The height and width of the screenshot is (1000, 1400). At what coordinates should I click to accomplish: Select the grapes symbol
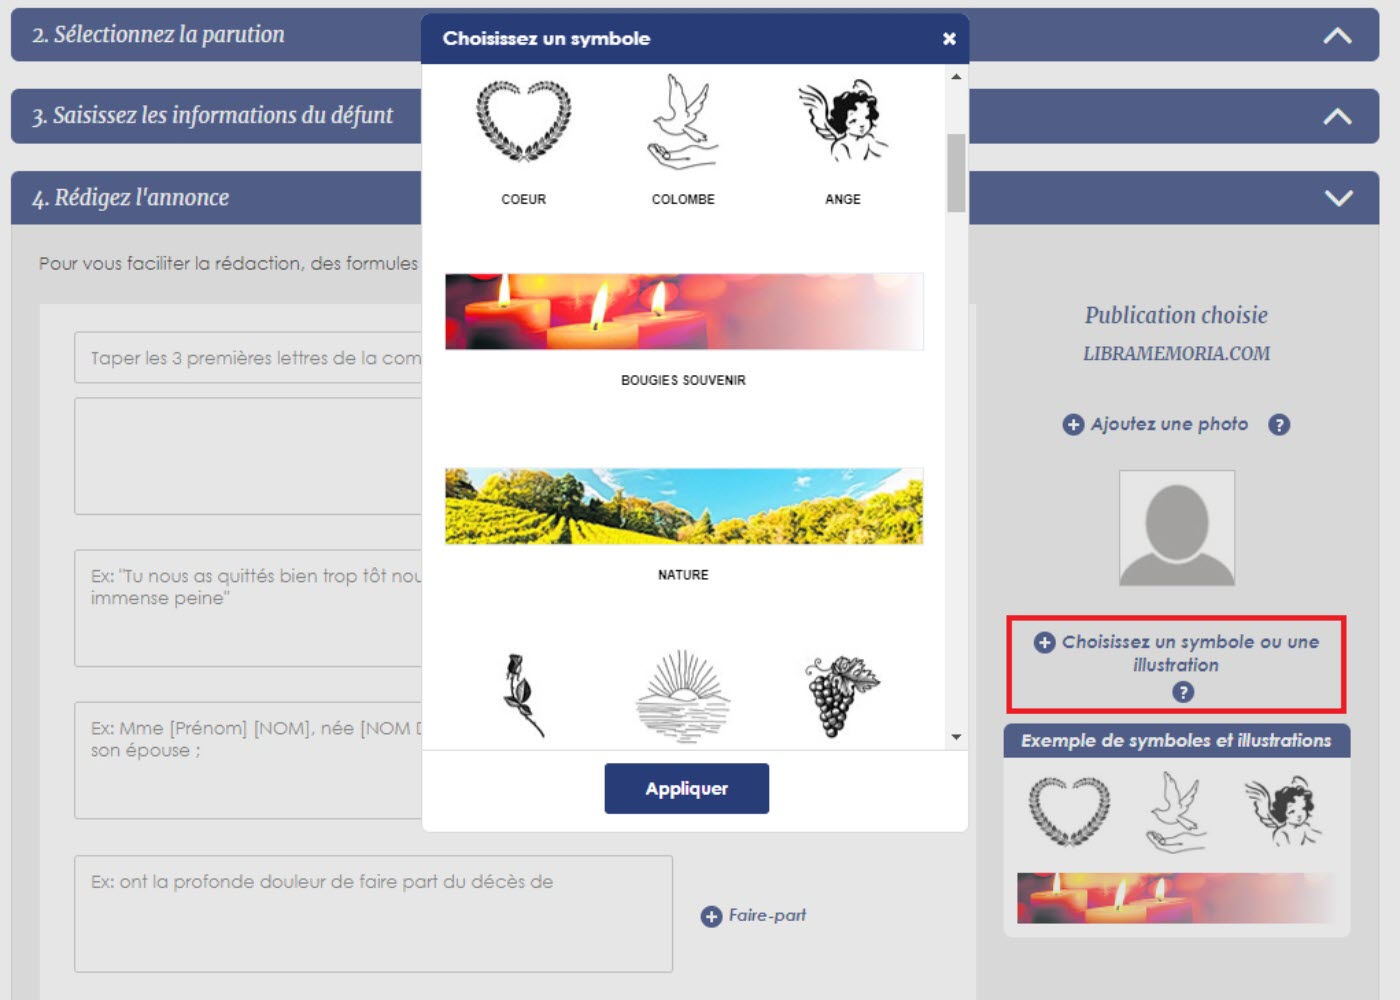(x=842, y=695)
